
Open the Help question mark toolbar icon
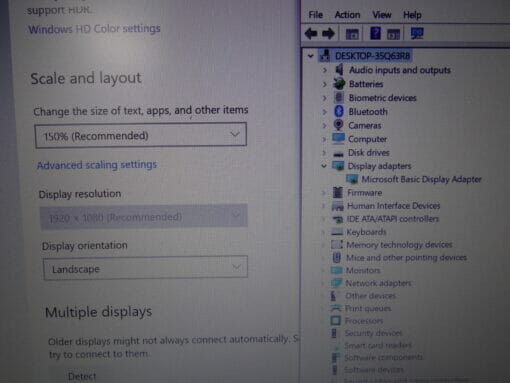[x=375, y=33]
